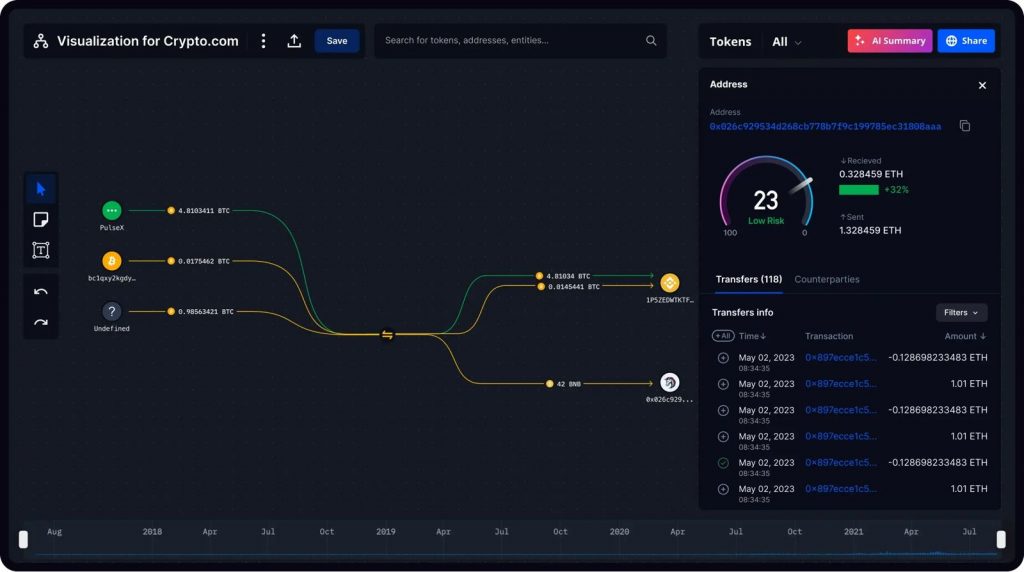Viewport: 1024px width, 572px height.
Task: Select the text box tool
Action: [x=41, y=250]
